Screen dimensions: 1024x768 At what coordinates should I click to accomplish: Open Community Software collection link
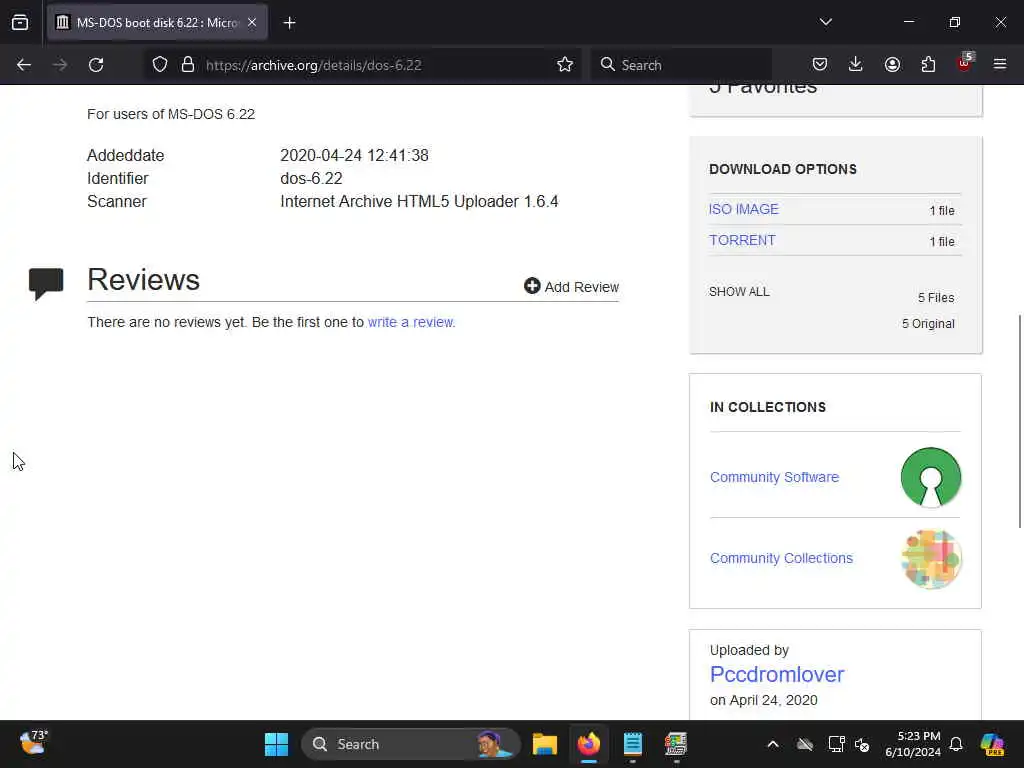point(775,477)
